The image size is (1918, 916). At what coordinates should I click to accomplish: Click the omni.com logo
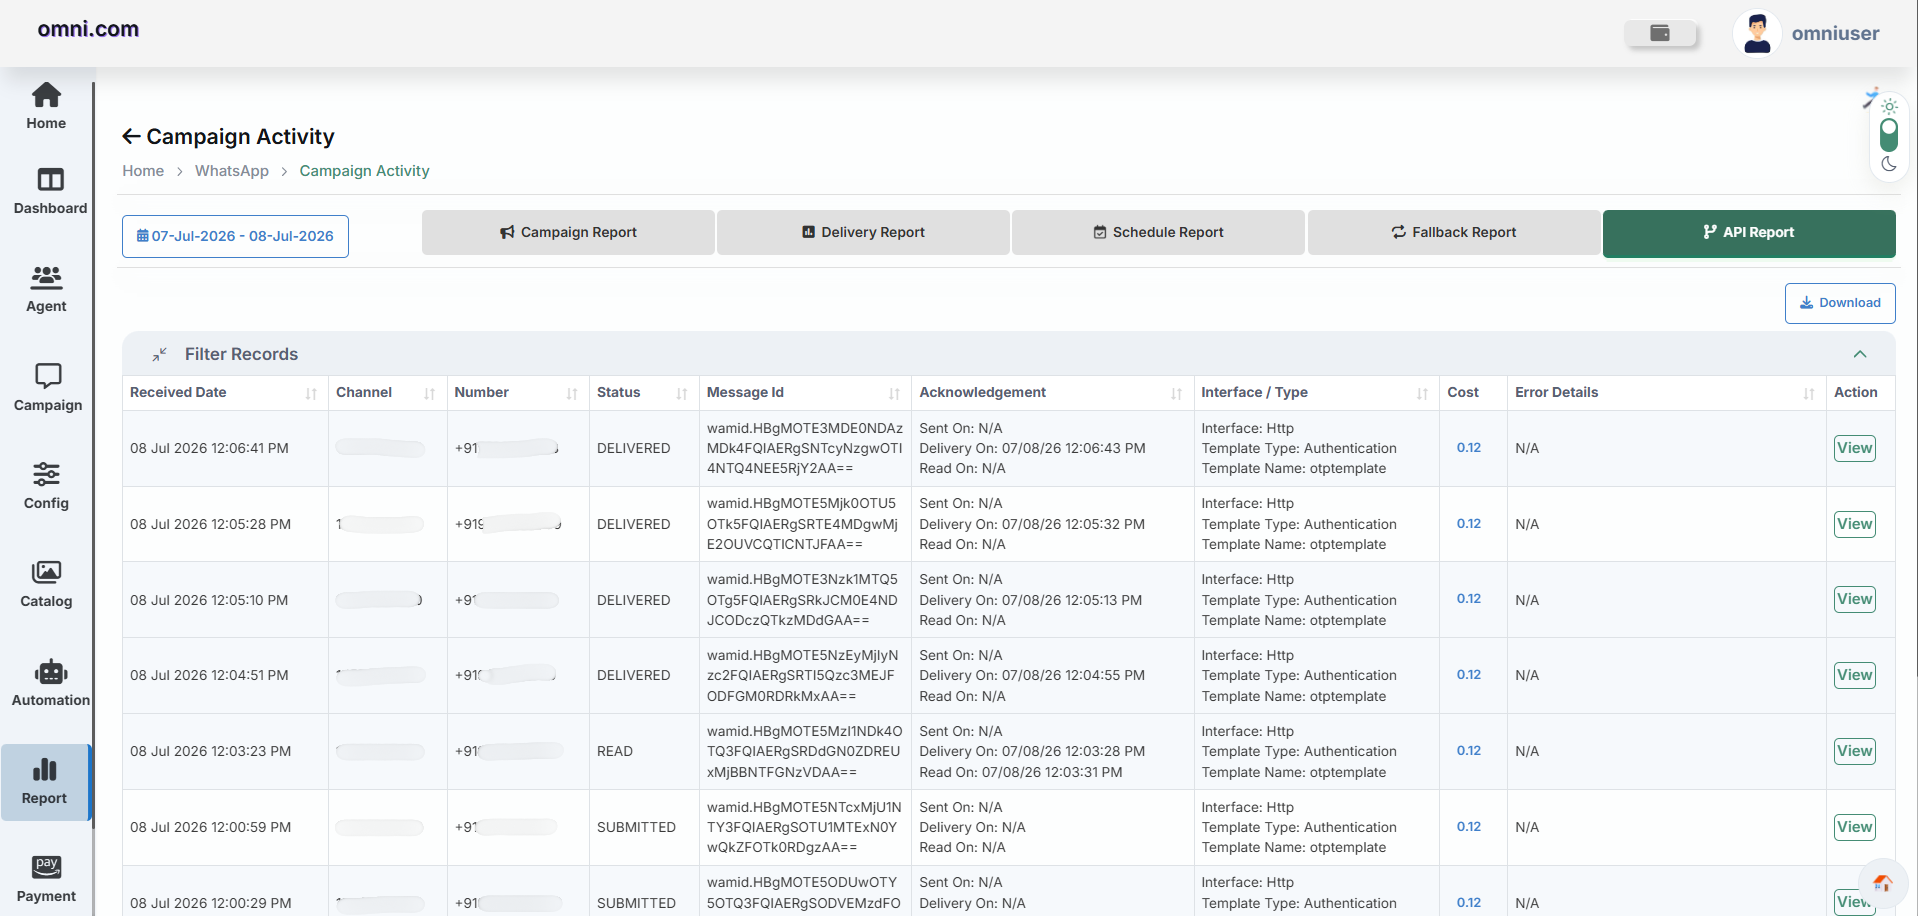tap(88, 30)
